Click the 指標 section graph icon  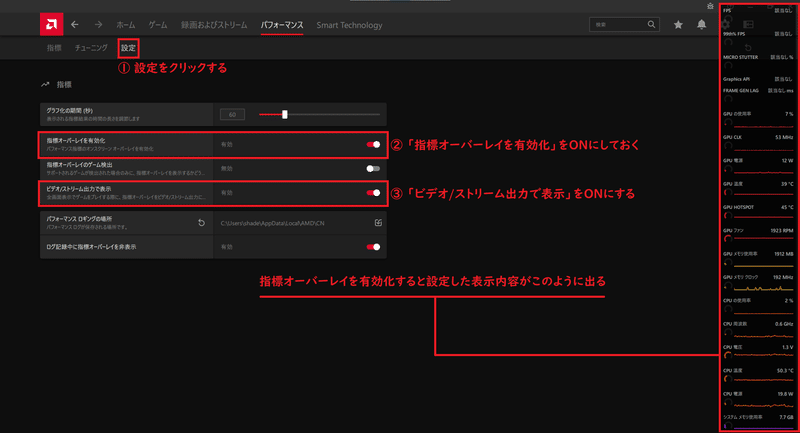coord(45,85)
